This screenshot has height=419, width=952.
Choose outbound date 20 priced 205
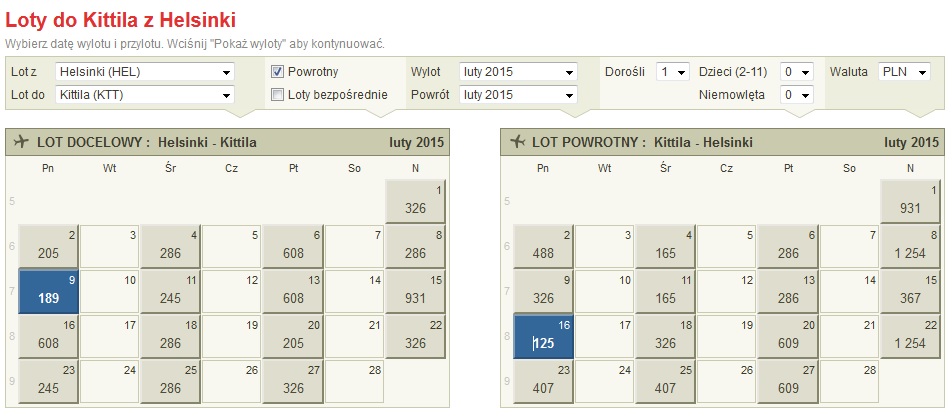point(293,336)
